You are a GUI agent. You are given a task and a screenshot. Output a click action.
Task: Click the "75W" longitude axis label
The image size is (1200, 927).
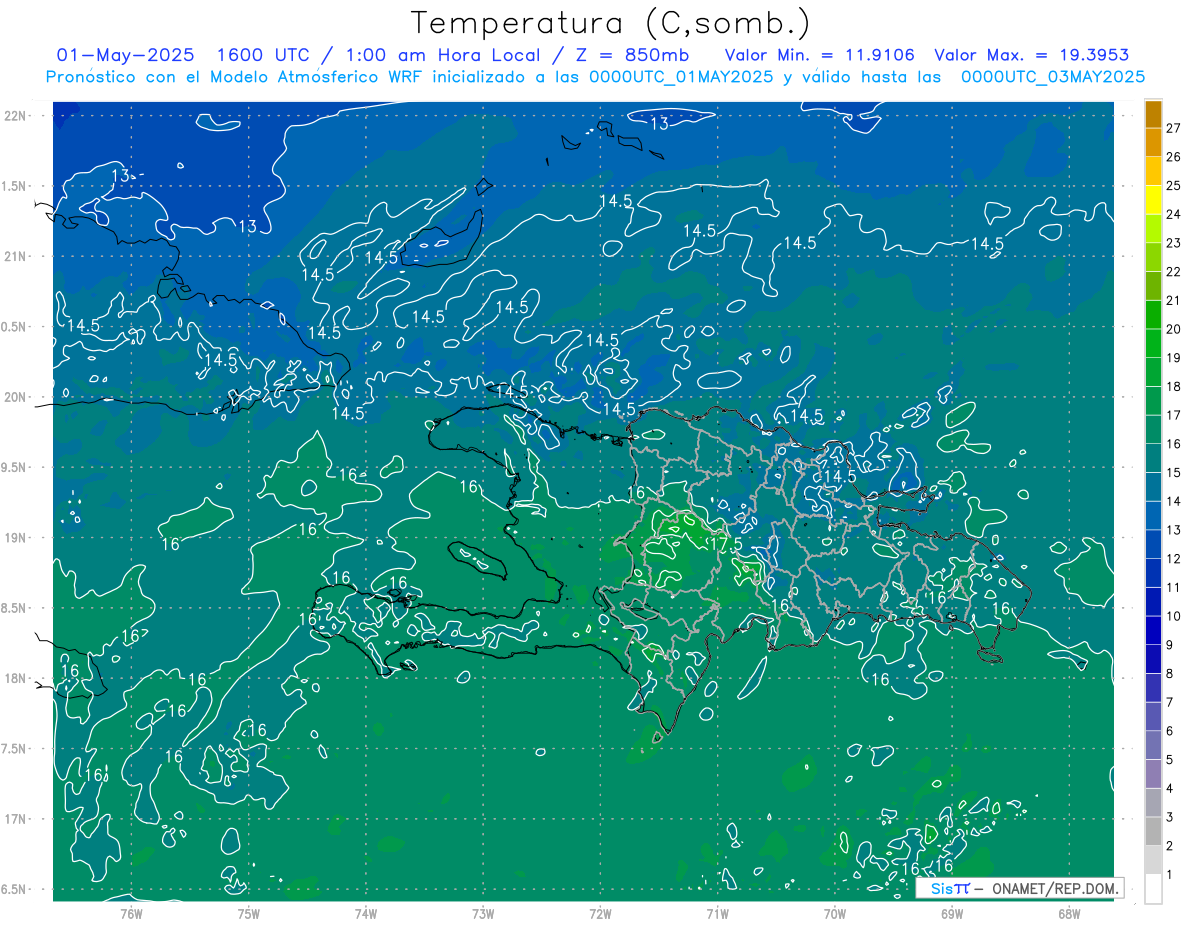[x=249, y=914]
